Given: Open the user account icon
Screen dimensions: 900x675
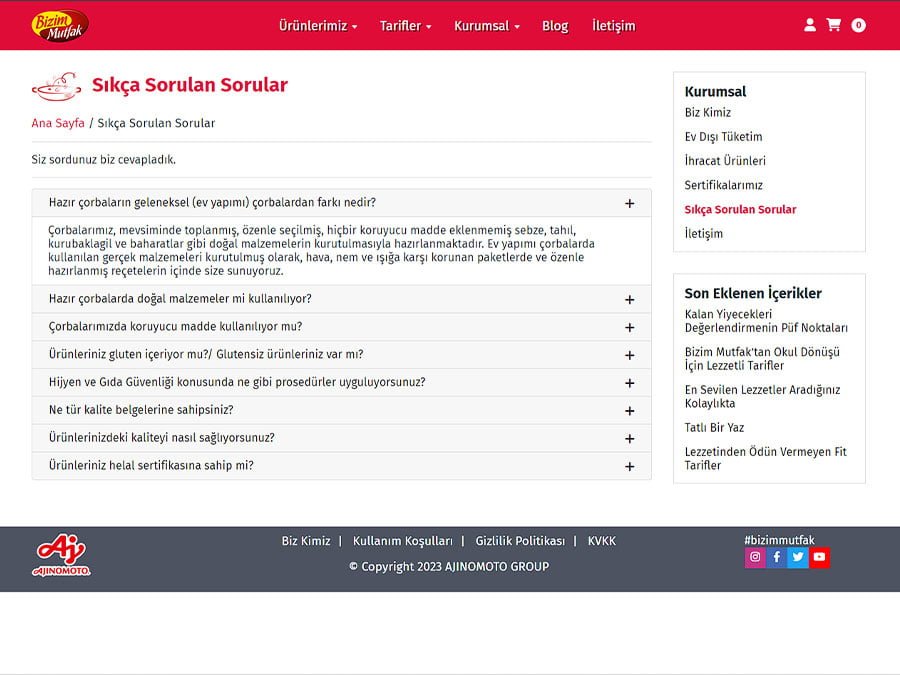Looking at the screenshot, I should (x=810, y=25).
